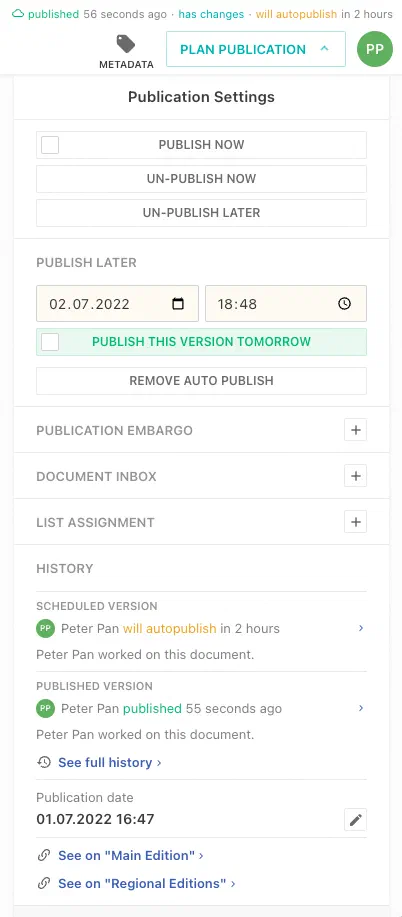Open the calendar picker in date field
Screen dimensions: 402x917
point(178,304)
